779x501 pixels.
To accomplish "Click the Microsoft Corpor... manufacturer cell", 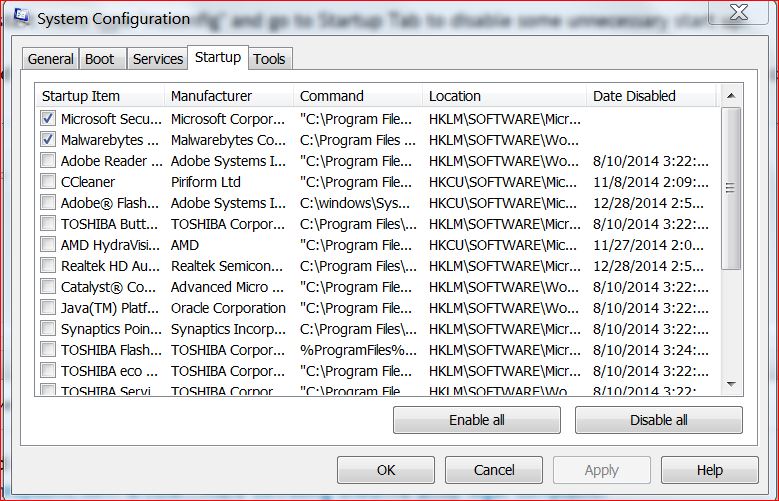I will tap(228, 119).
